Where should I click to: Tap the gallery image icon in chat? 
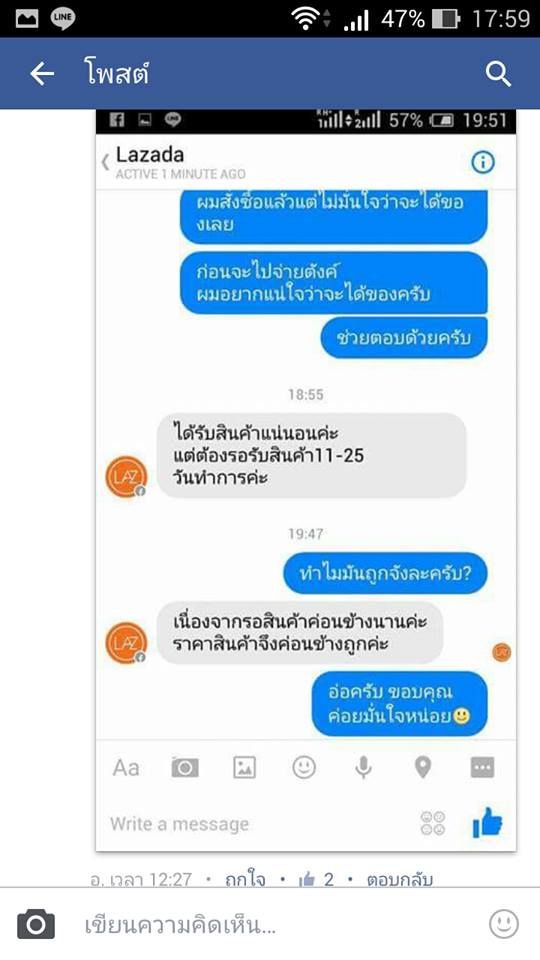(244, 767)
